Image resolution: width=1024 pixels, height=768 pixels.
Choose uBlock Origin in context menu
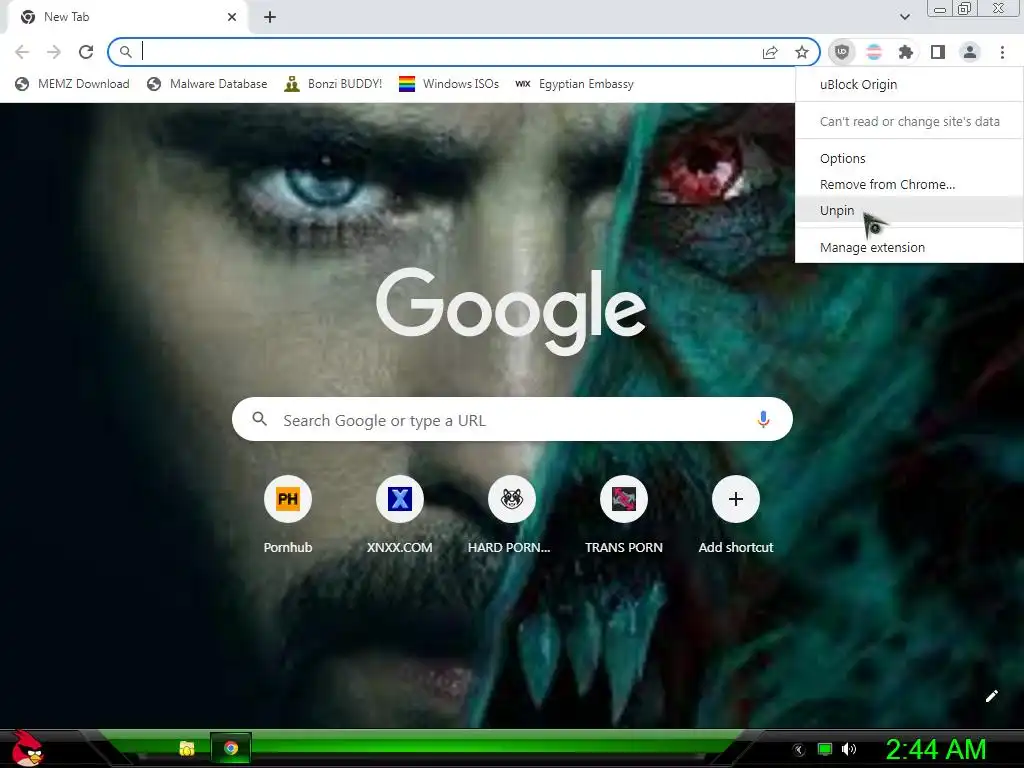pyautogui.click(x=909, y=84)
